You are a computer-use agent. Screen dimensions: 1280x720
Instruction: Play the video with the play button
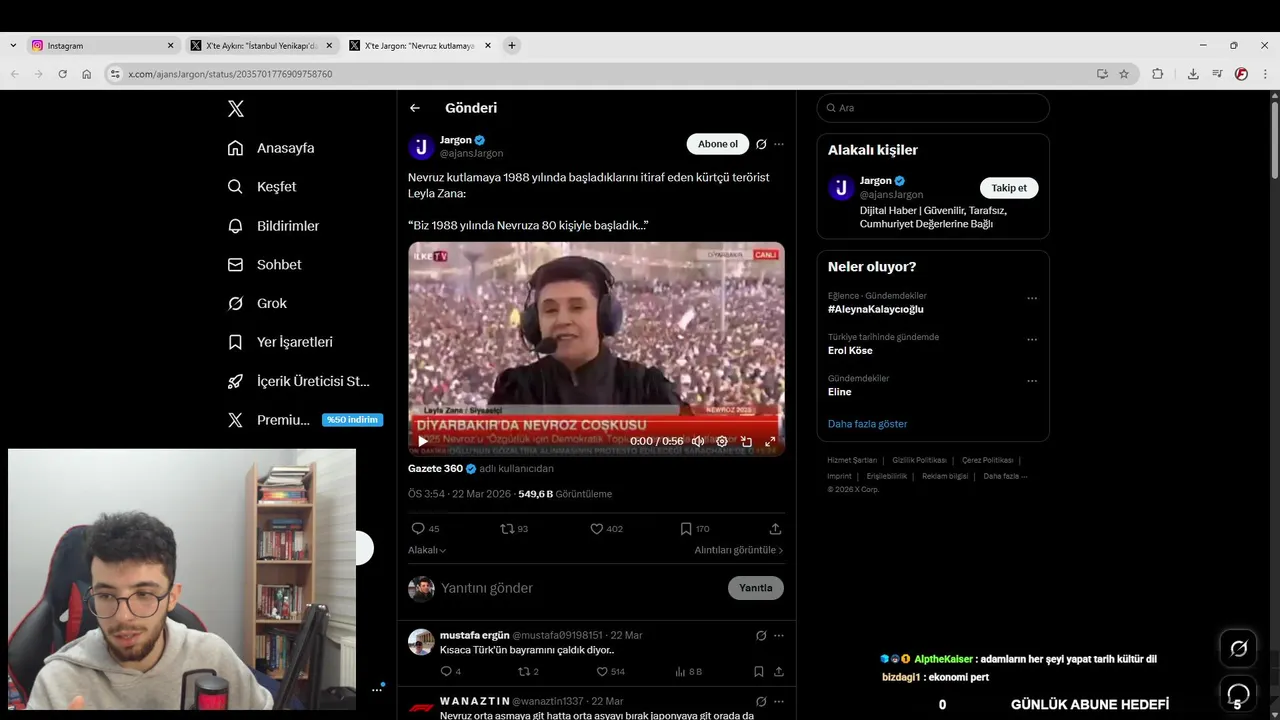coord(423,441)
